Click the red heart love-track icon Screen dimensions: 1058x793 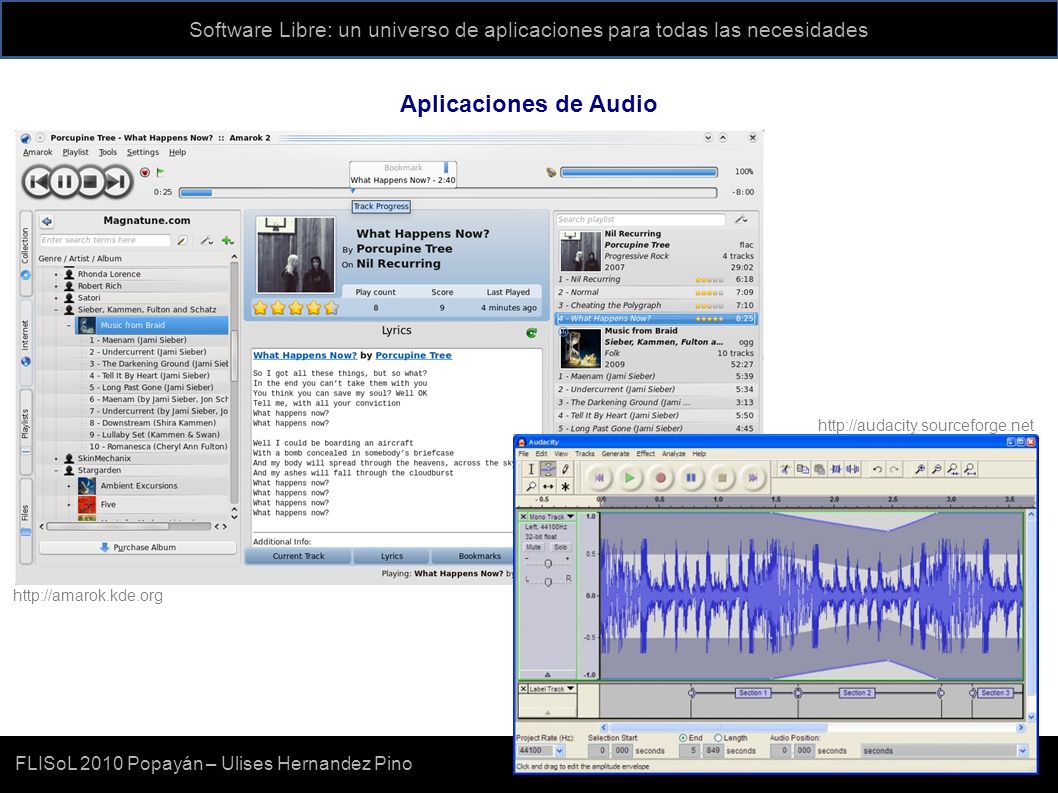[x=144, y=172]
